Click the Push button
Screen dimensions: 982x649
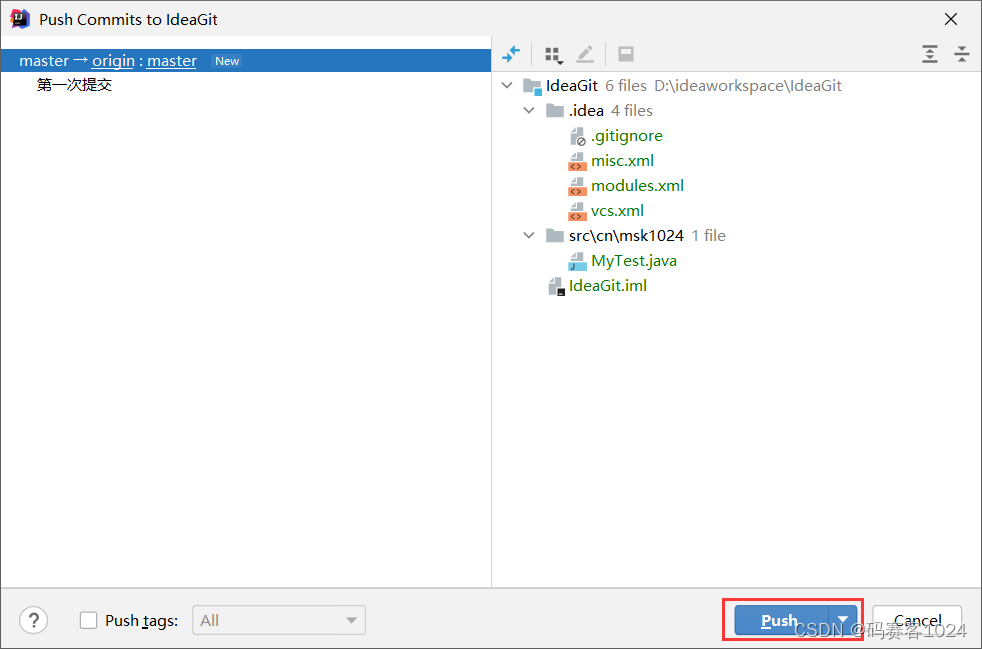pyautogui.click(x=782, y=620)
